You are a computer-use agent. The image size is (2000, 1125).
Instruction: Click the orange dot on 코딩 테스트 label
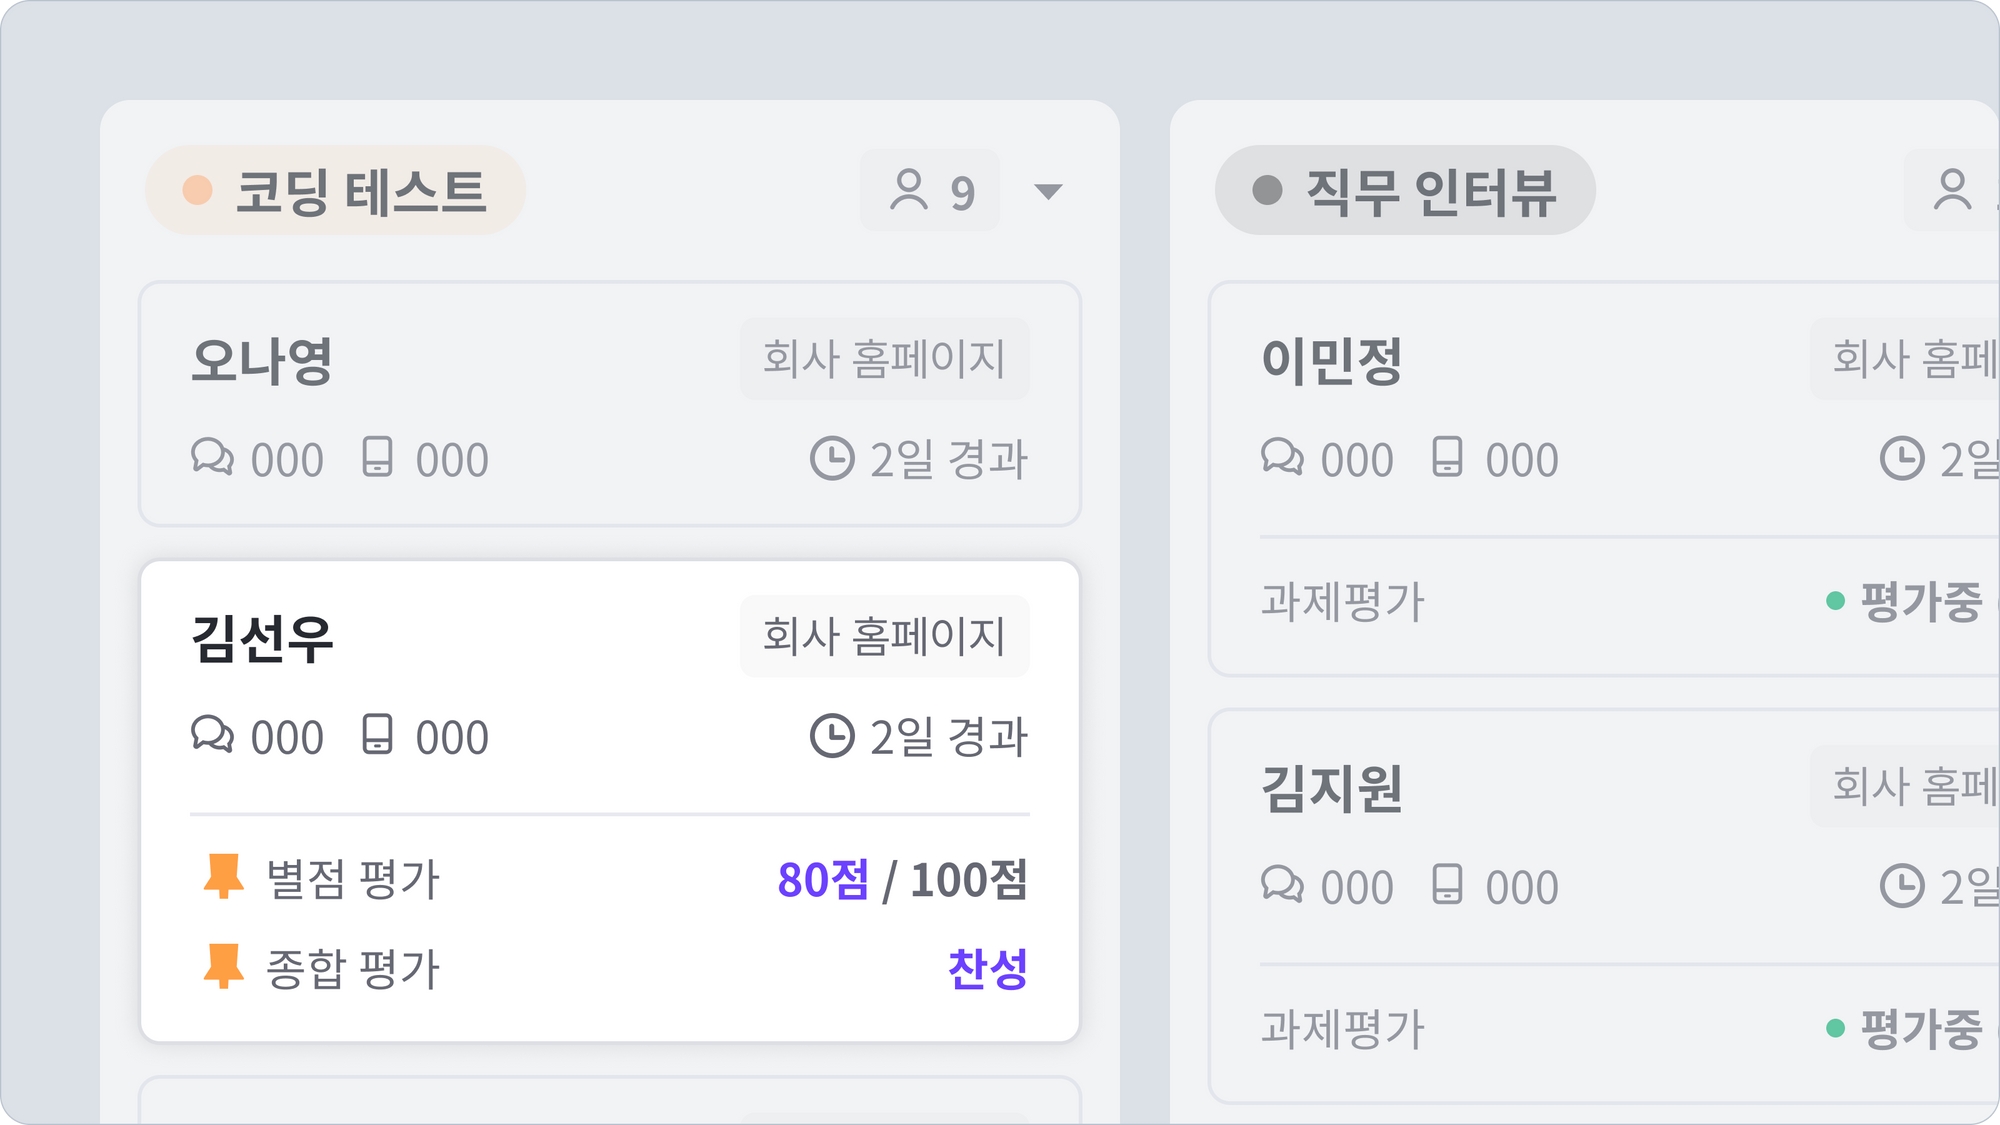coord(198,190)
